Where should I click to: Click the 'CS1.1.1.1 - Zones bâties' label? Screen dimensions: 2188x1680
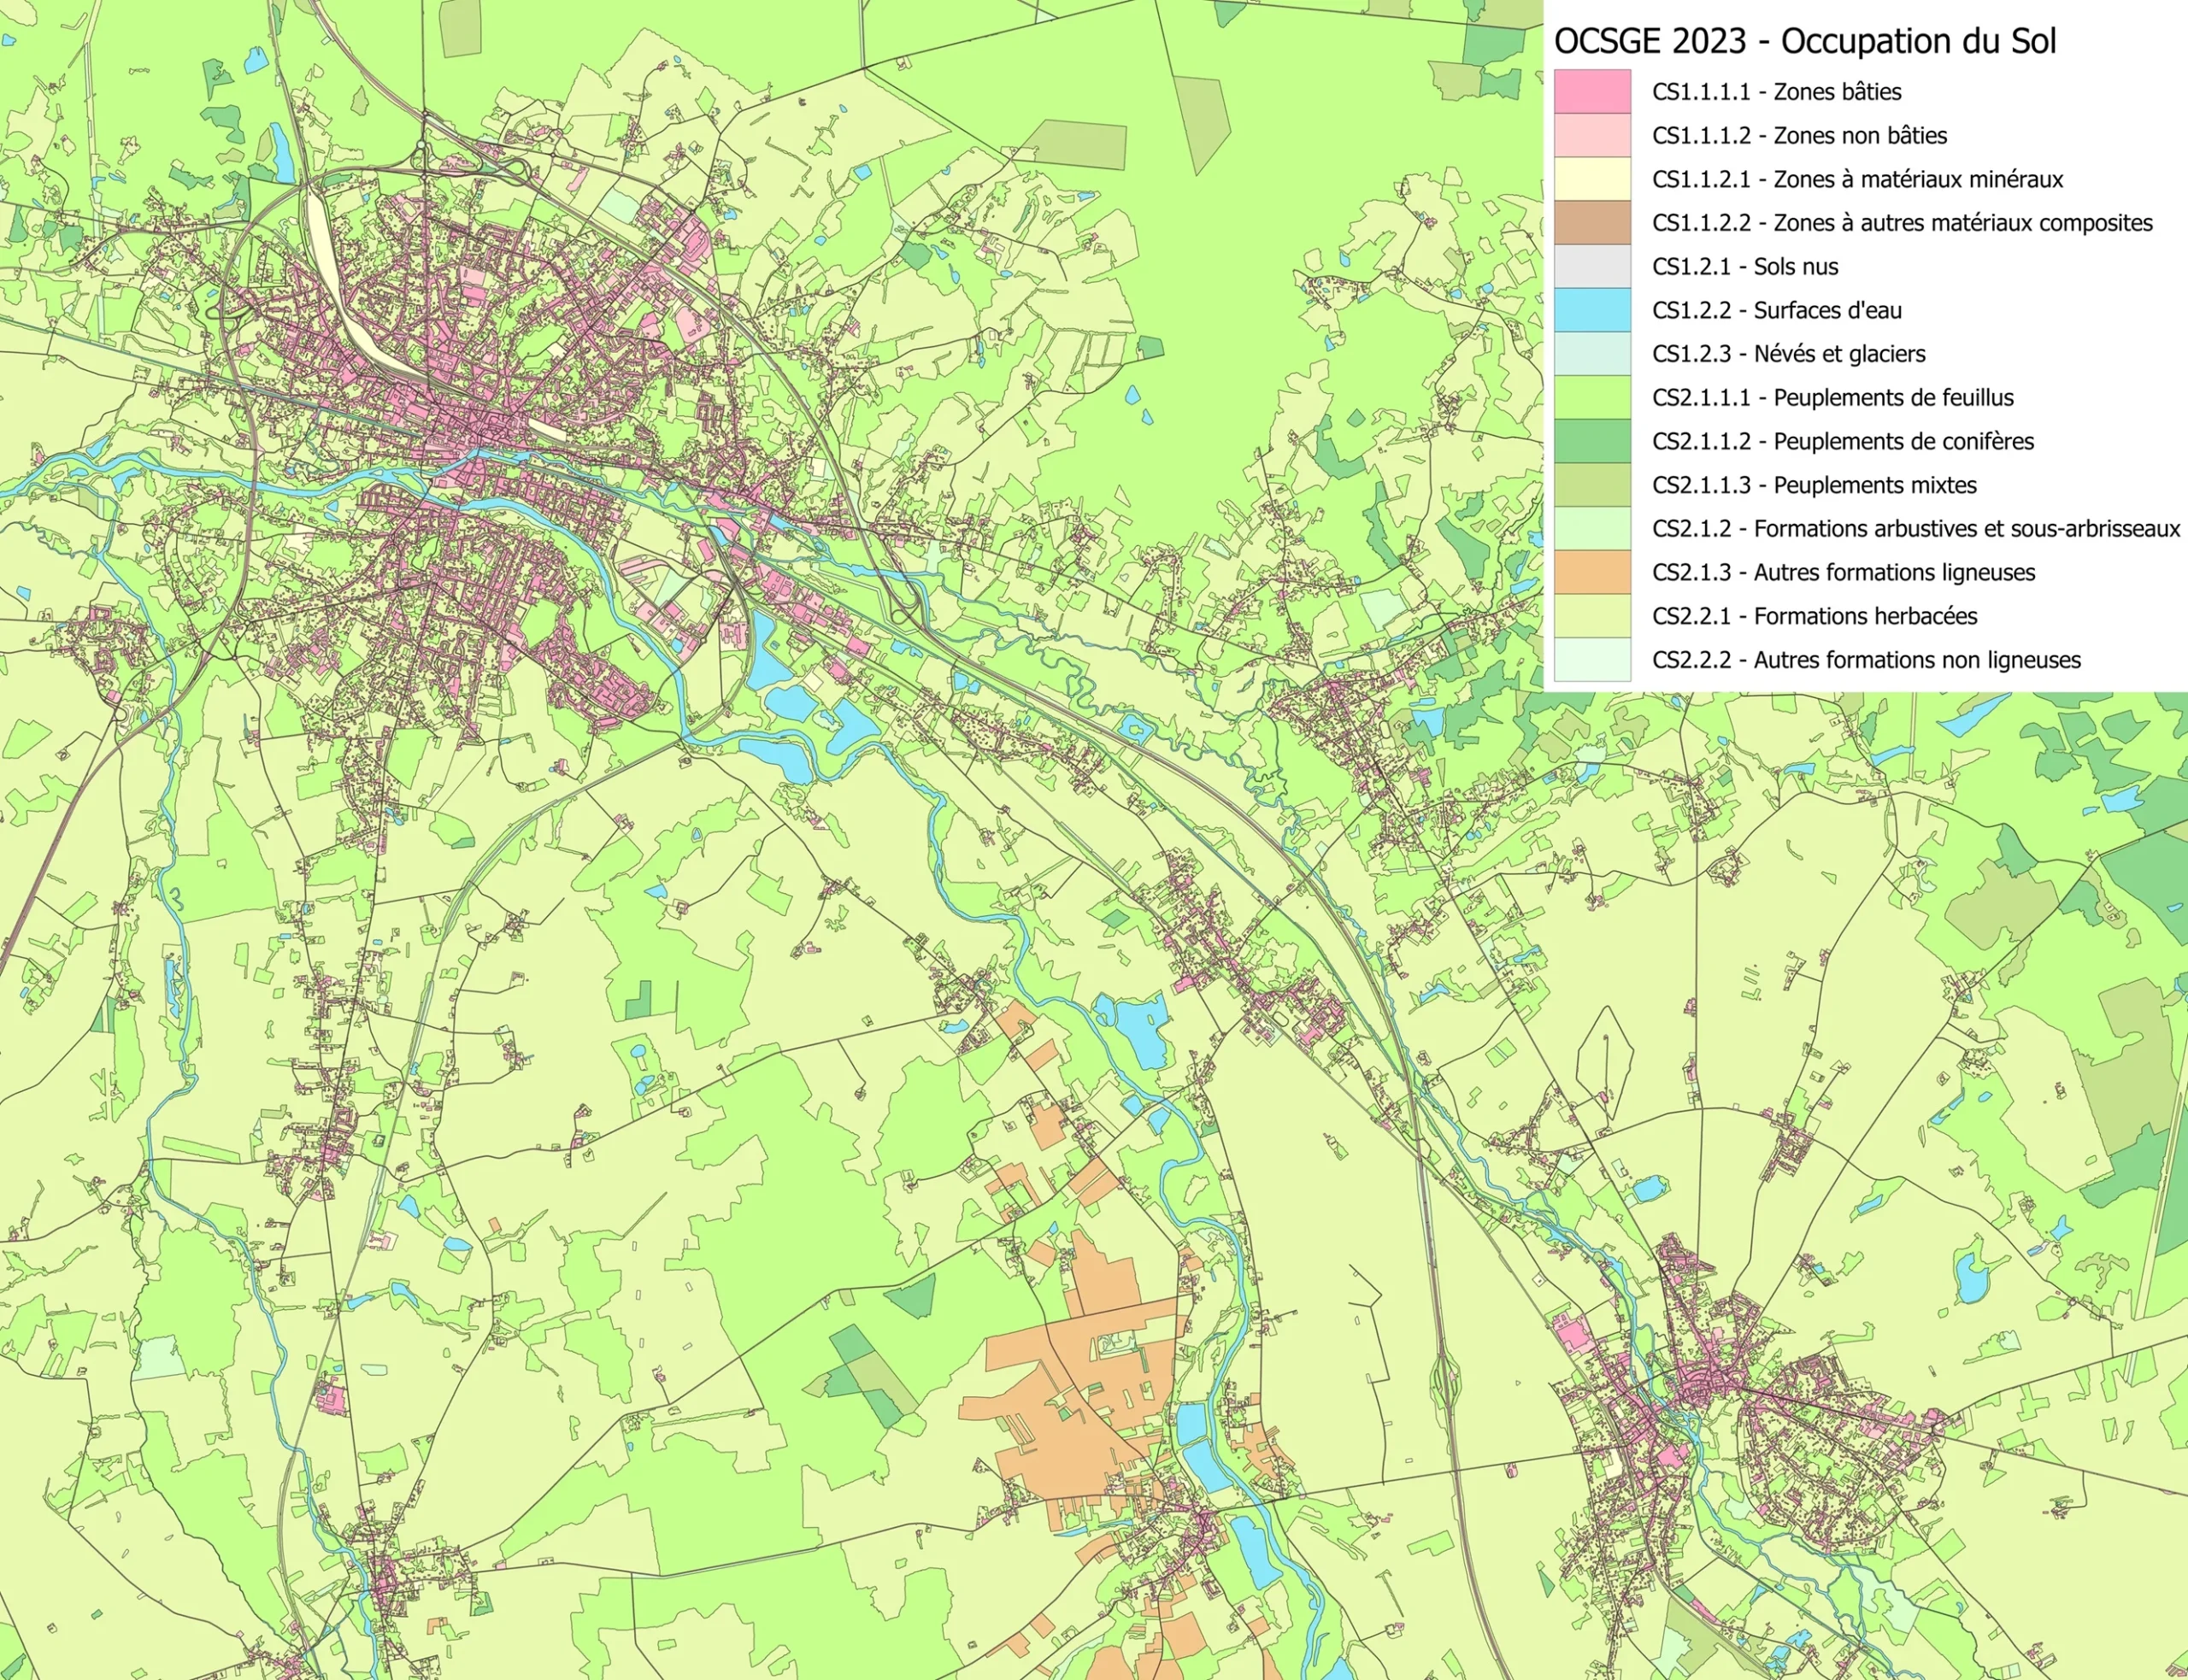[1777, 92]
